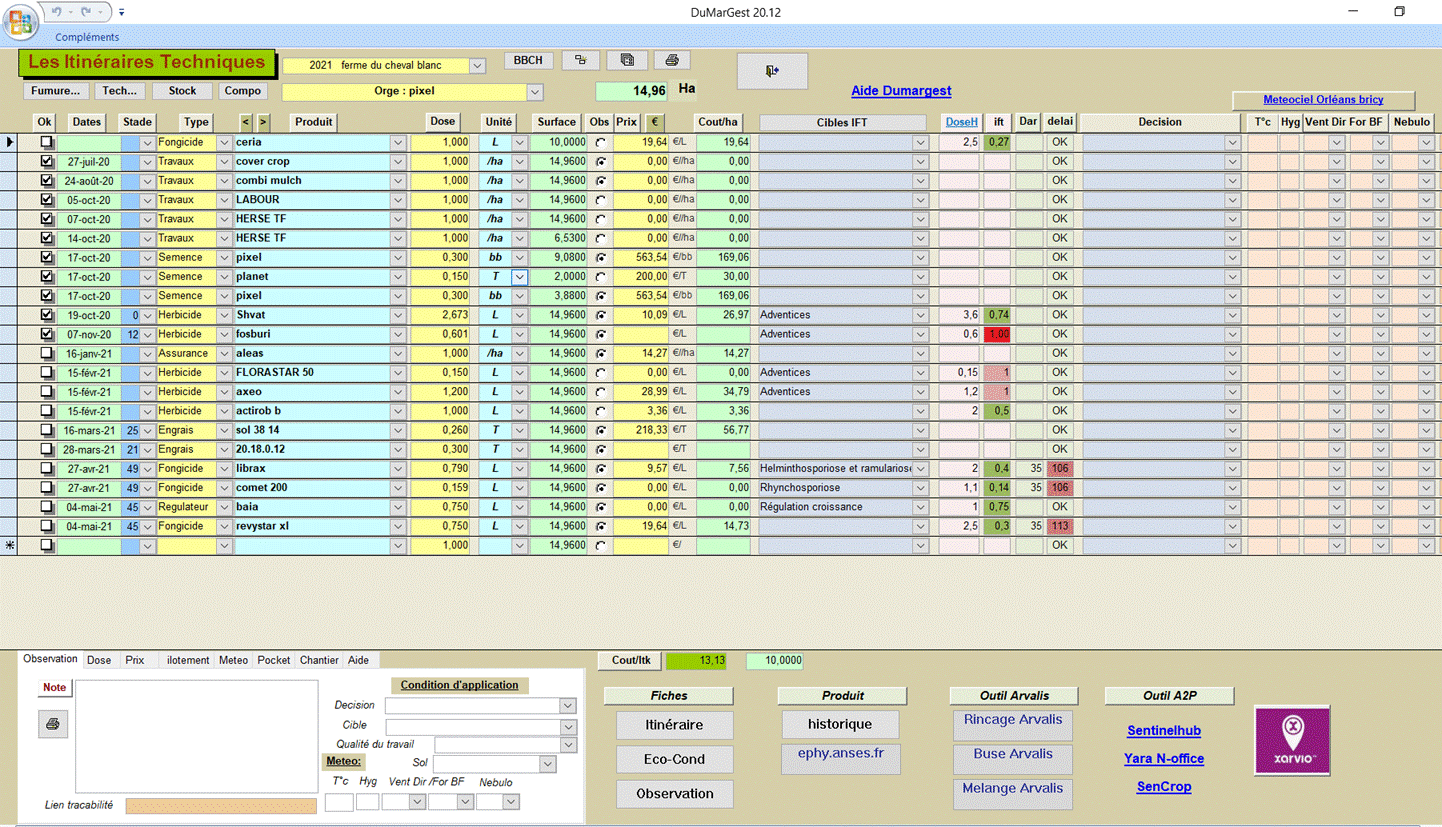Image resolution: width=1442 pixels, height=827 pixels.
Task: Click the '<' previous product button
Action: pyautogui.click(x=246, y=122)
